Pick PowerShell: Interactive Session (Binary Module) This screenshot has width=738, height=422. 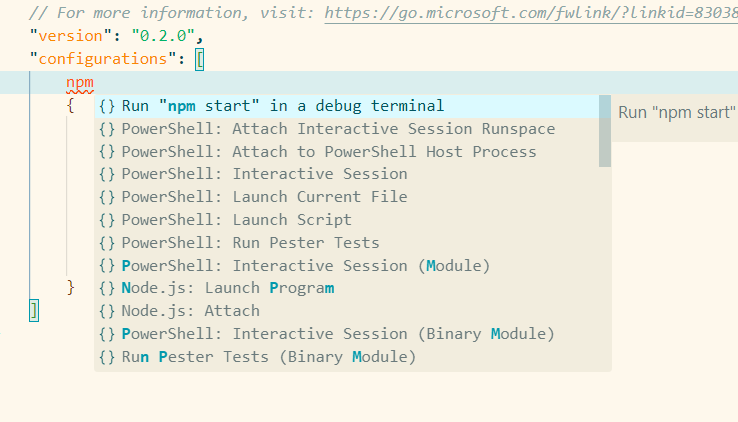[x=347, y=334]
